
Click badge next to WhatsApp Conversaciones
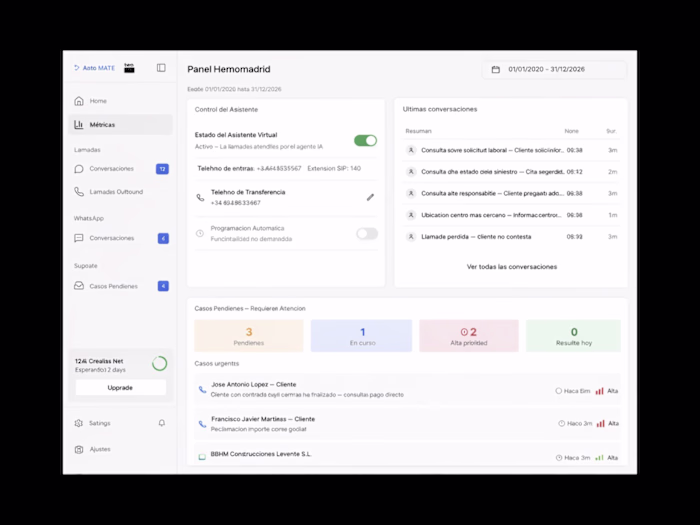[x=163, y=238]
